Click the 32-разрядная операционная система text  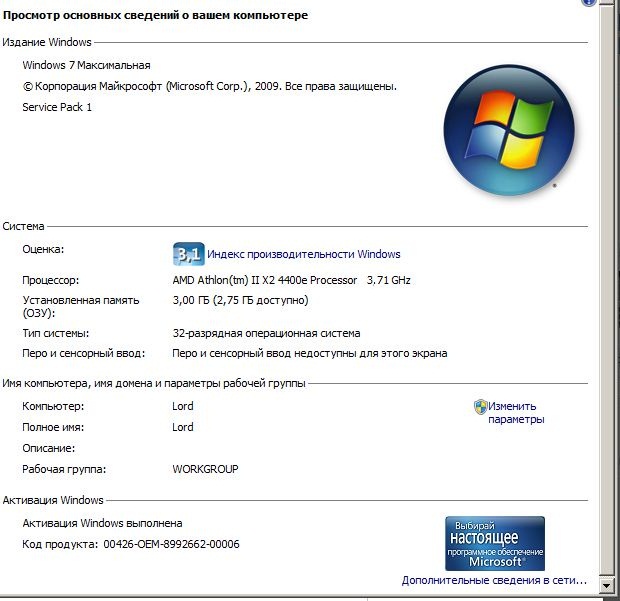(x=266, y=333)
